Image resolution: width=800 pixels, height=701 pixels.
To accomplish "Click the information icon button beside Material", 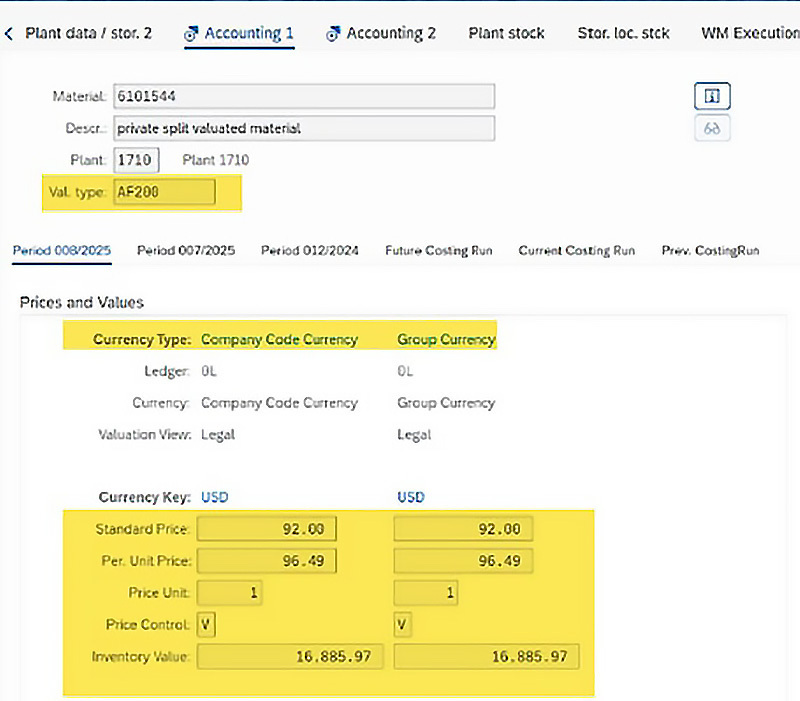I will [x=712, y=96].
